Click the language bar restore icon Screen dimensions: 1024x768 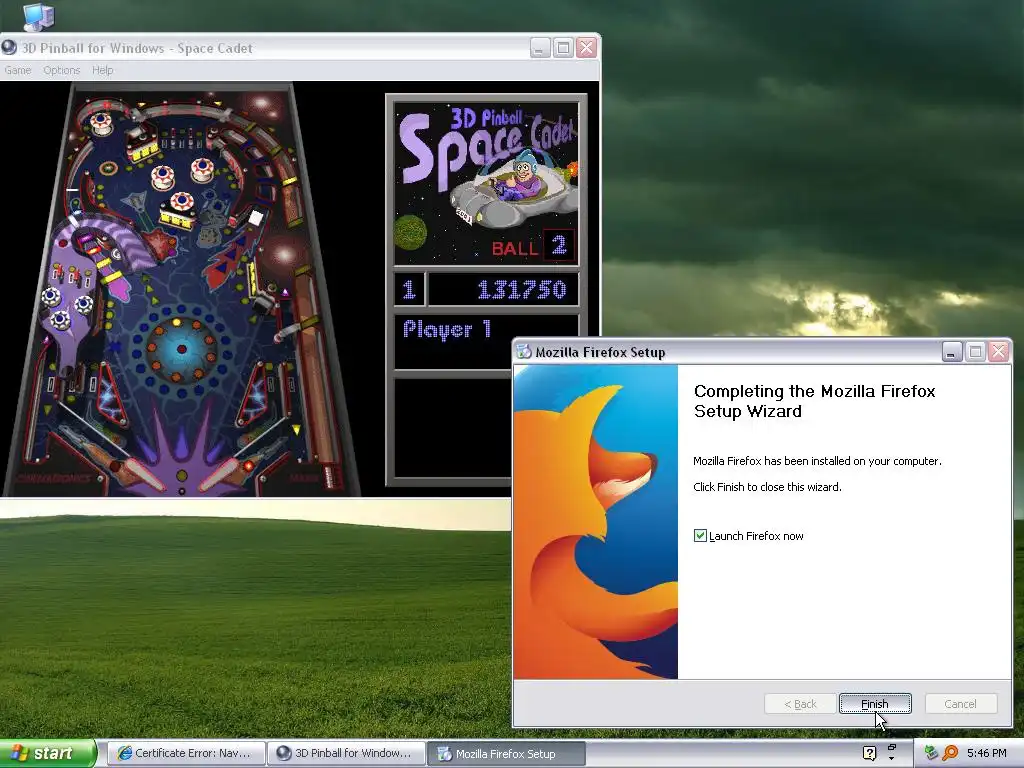(x=891, y=747)
